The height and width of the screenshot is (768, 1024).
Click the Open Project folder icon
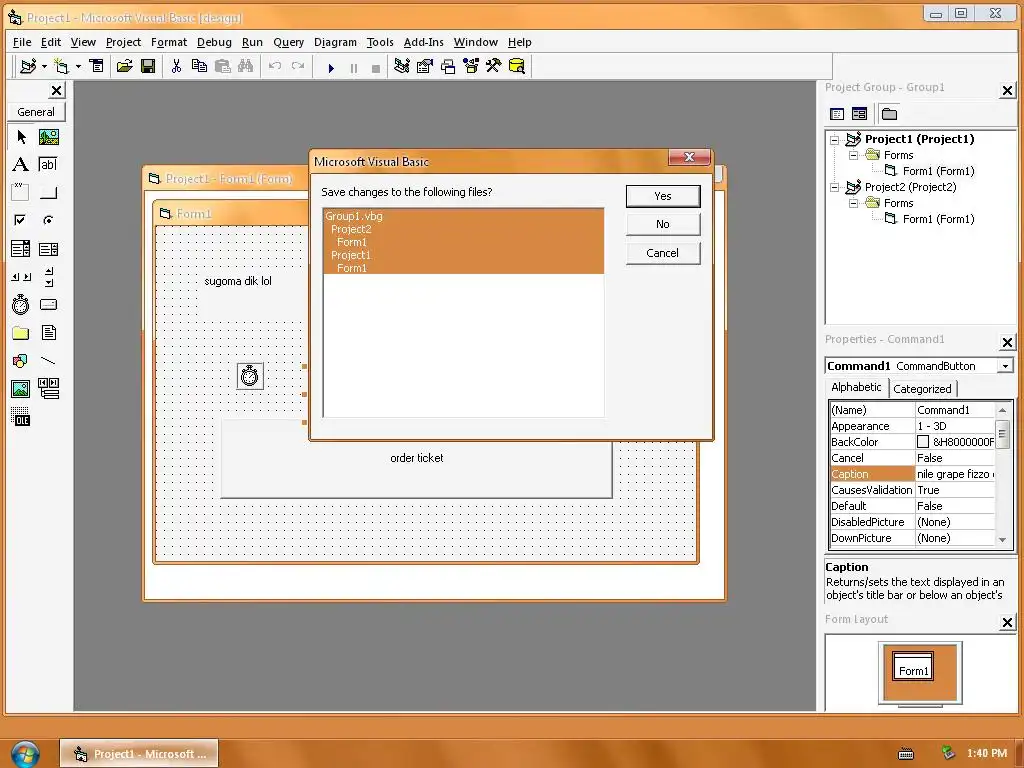point(124,66)
